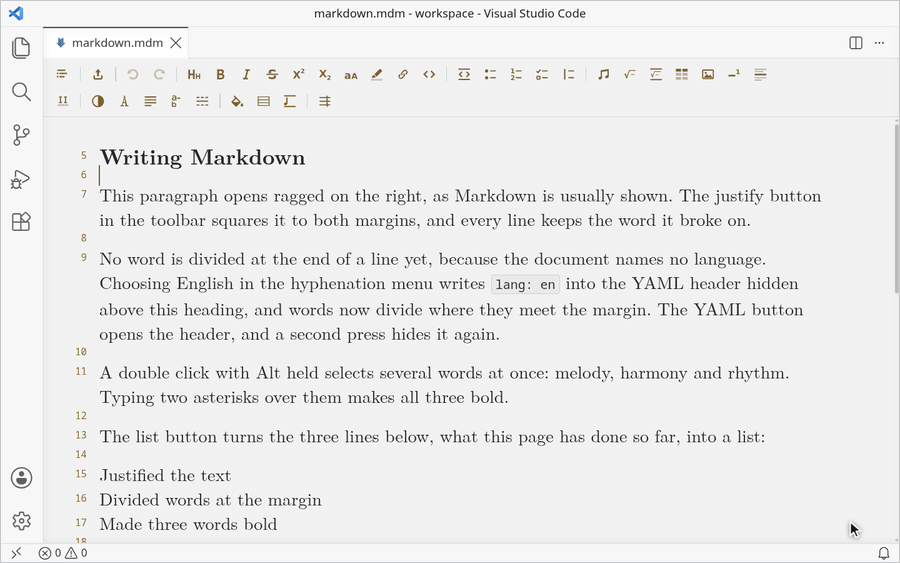
Task: Open the Explorer view in the activity bar
Action: coord(21,48)
